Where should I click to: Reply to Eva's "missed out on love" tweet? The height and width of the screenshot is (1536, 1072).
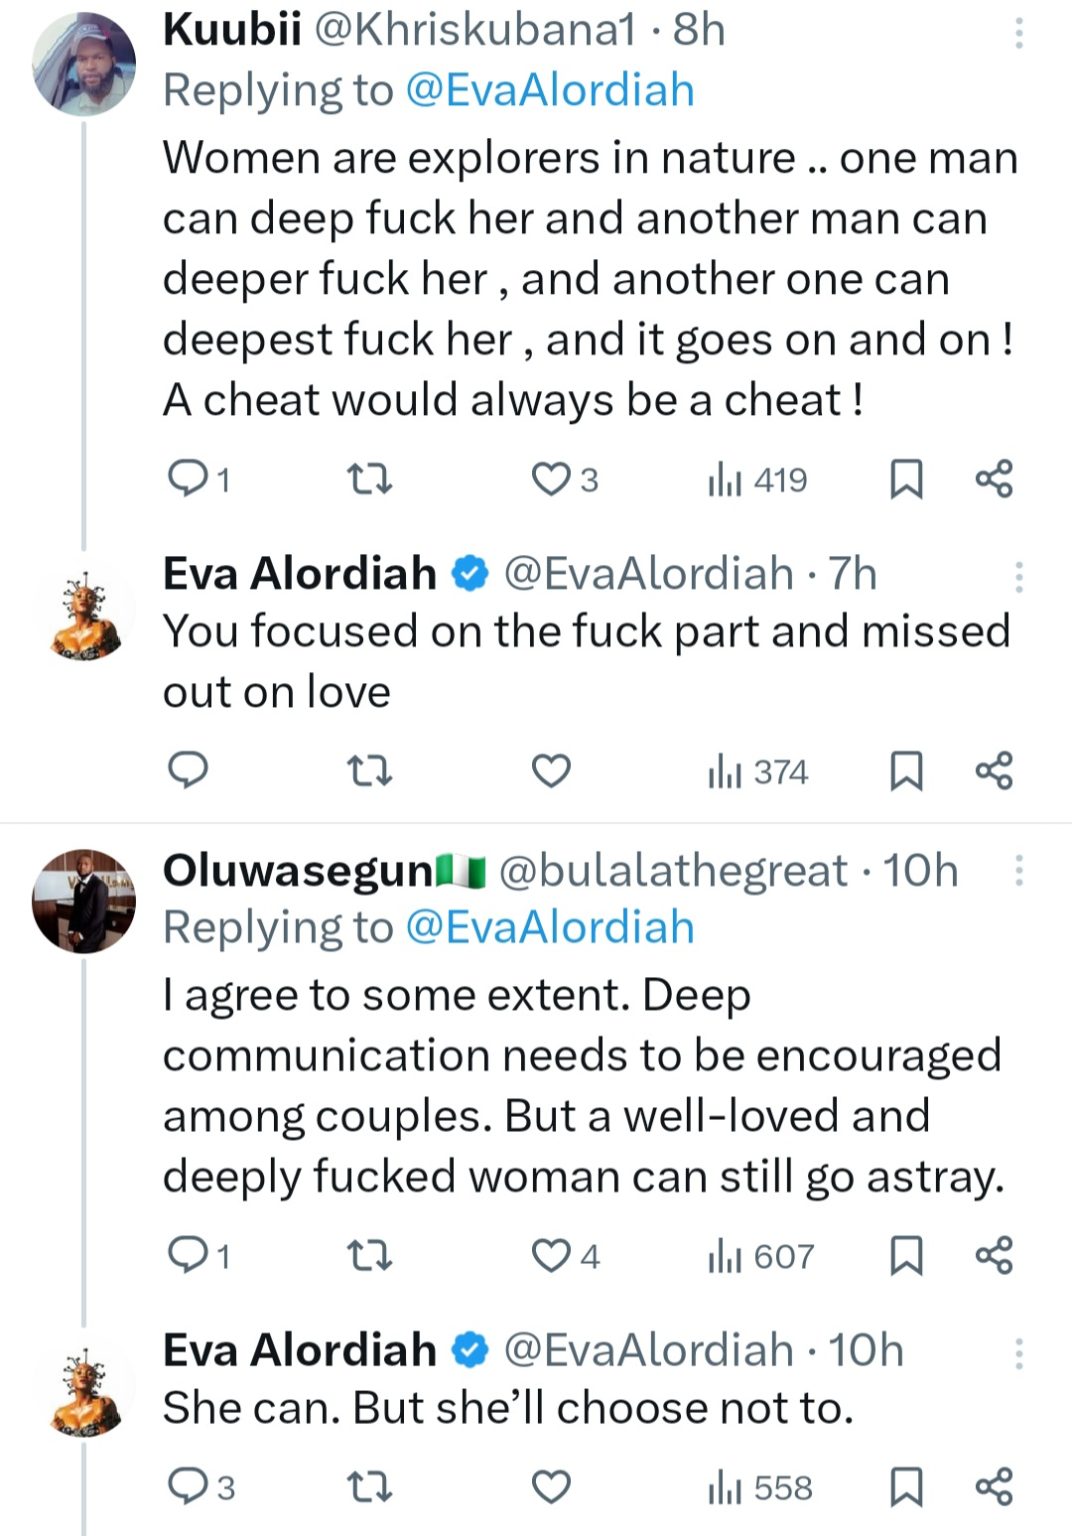click(186, 771)
